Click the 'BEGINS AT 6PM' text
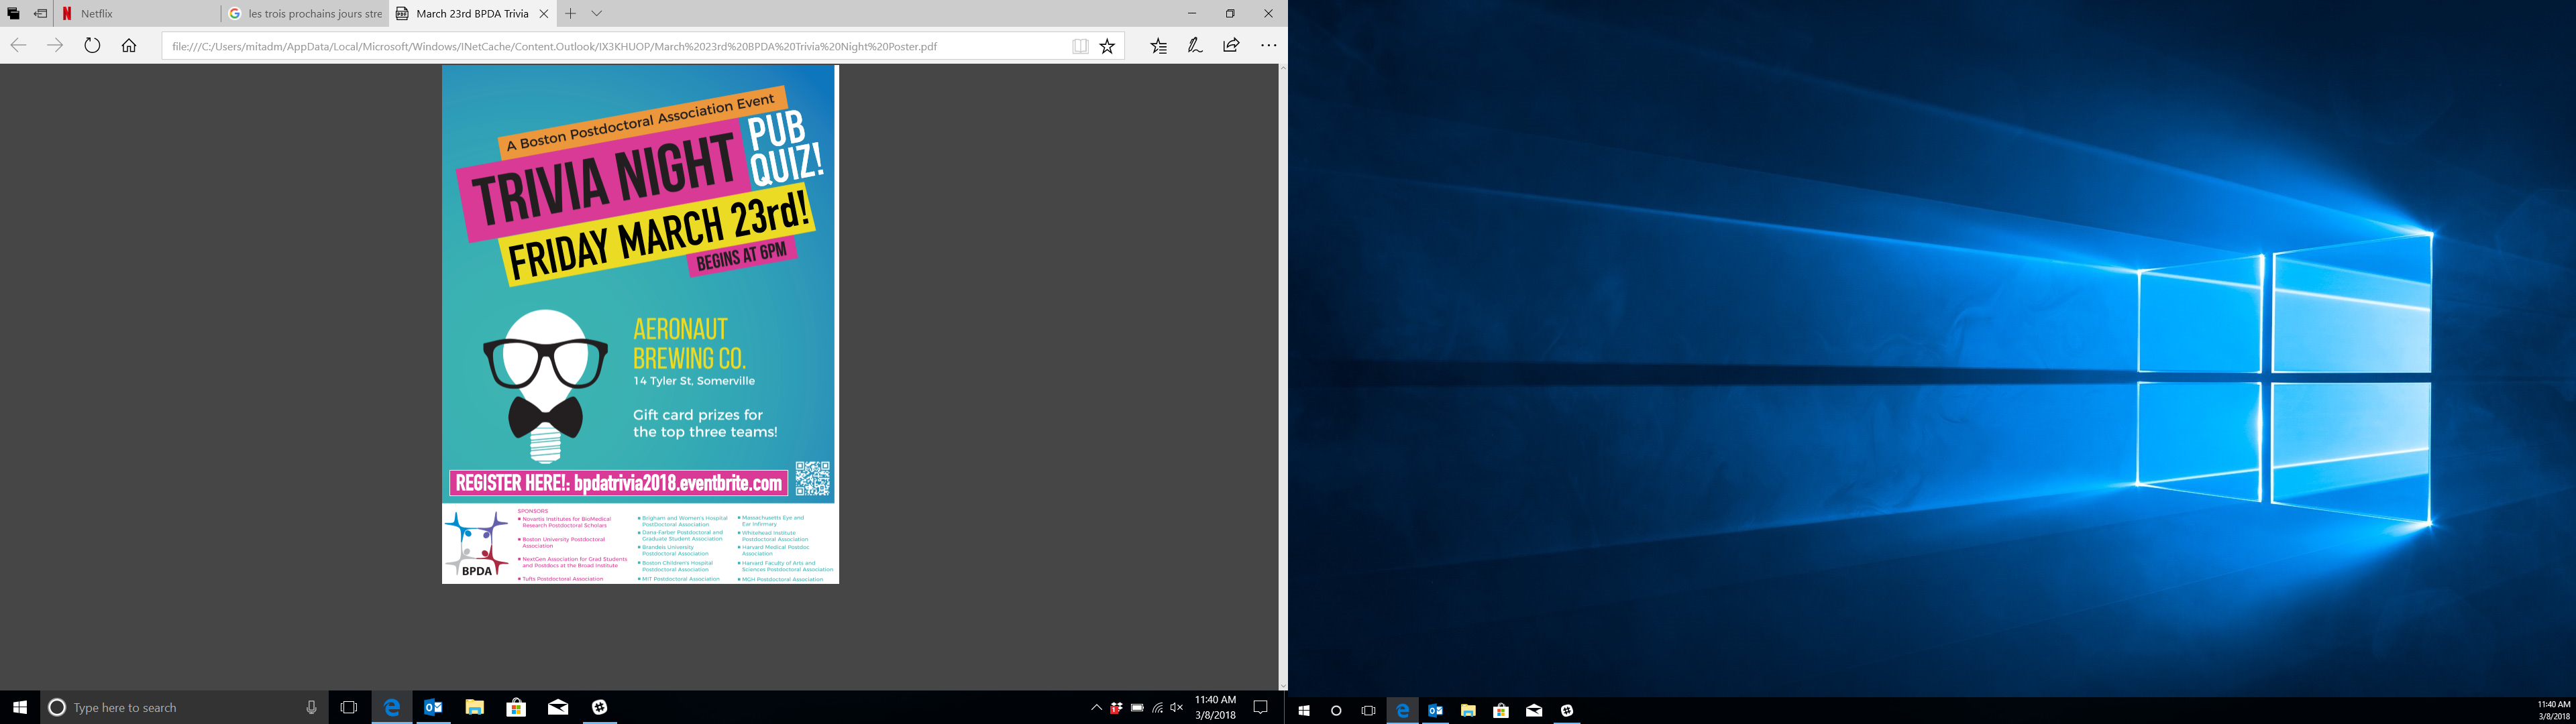 point(741,257)
